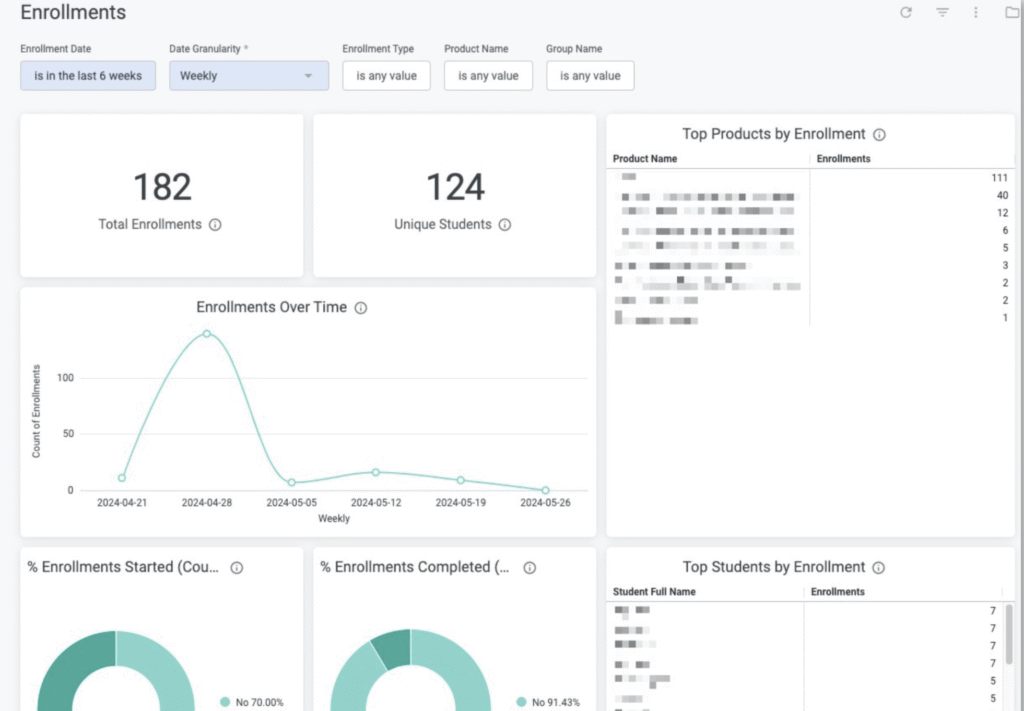The width and height of the screenshot is (1024, 711).
Task: Click the 2024-04-21 data point on chart
Action: pos(122,478)
